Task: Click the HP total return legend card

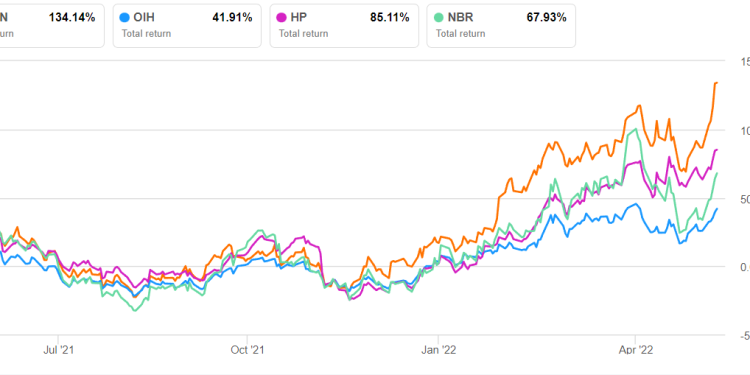Action: (x=344, y=26)
